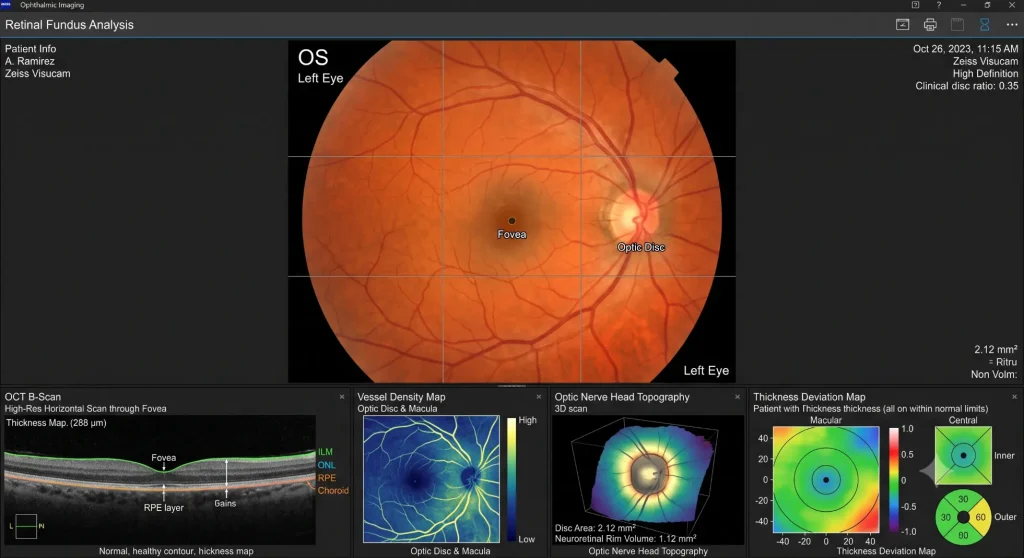
Task: Click the 'OS' eye label on fundus image
Action: [313, 57]
